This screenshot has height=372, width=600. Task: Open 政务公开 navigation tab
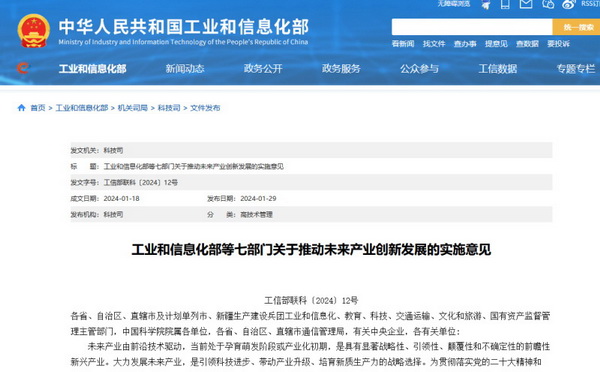click(263, 69)
